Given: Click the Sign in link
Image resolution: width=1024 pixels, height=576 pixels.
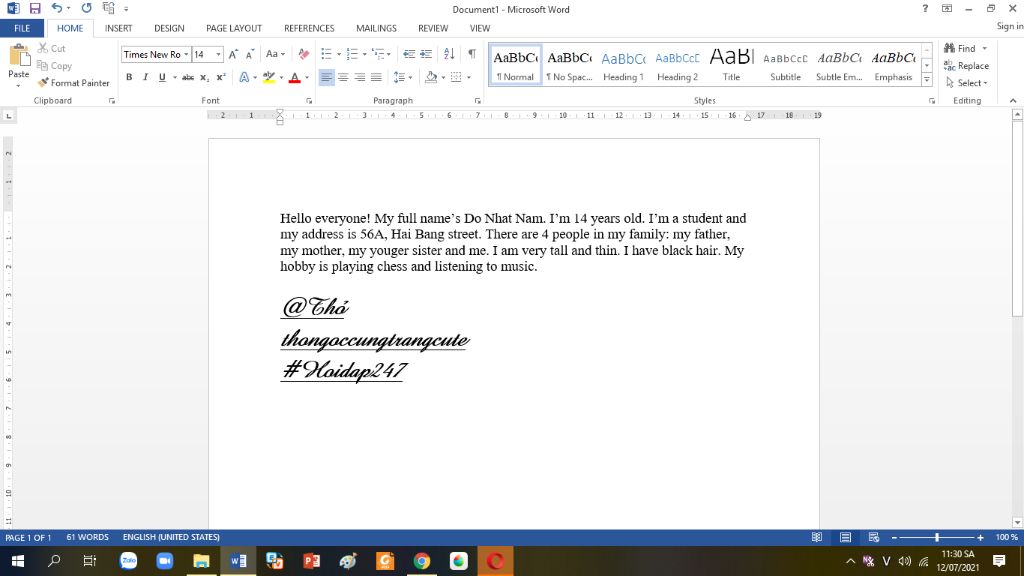Looking at the screenshot, I should coord(1010,26).
